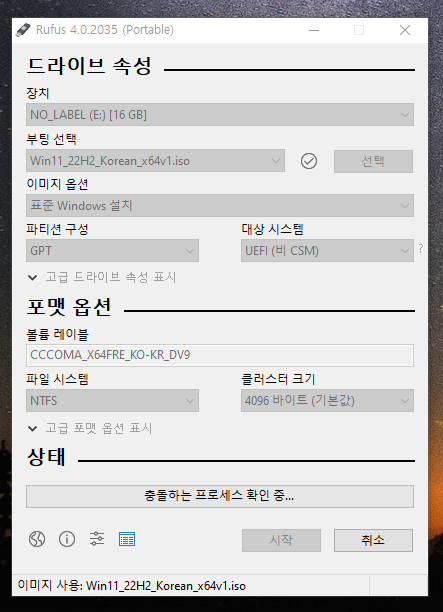This screenshot has width=443, height=612.
Task: Click the 장치 label
Action: (37, 93)
